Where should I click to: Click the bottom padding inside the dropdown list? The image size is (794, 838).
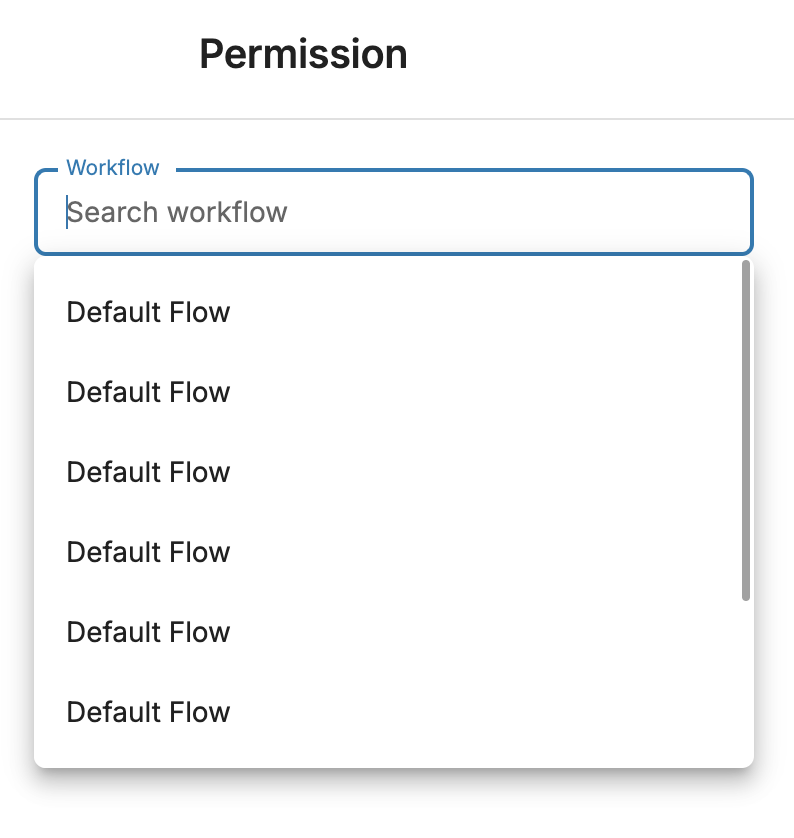[x=388, y=761]
